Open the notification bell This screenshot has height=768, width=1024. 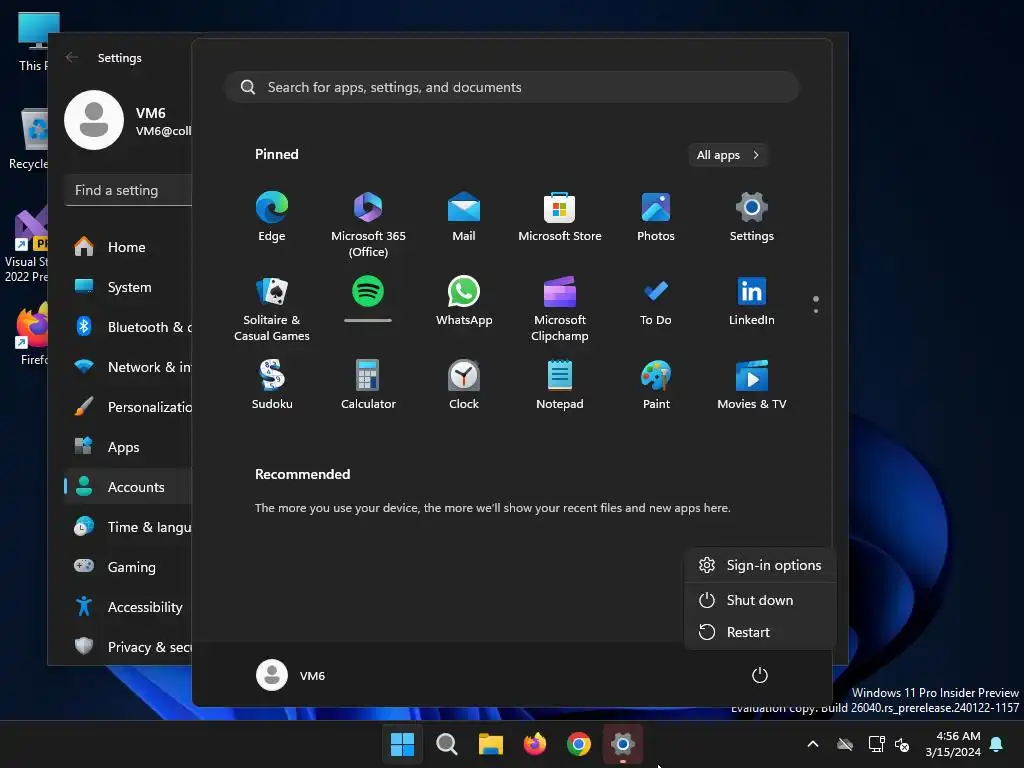click(997, 744)
